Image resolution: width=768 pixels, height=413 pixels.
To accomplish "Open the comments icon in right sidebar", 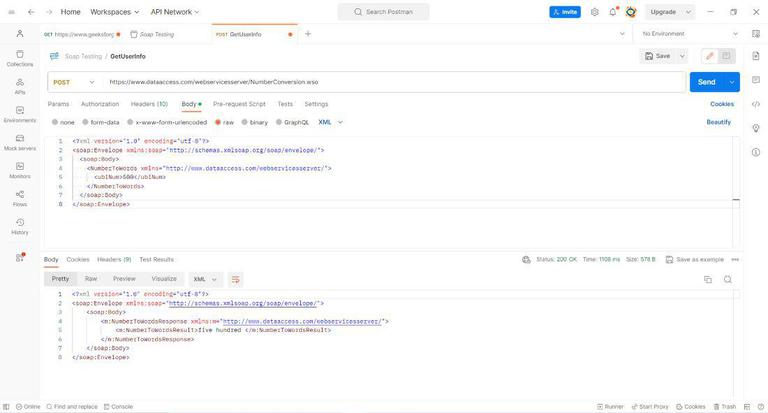I will pos(756,80).
